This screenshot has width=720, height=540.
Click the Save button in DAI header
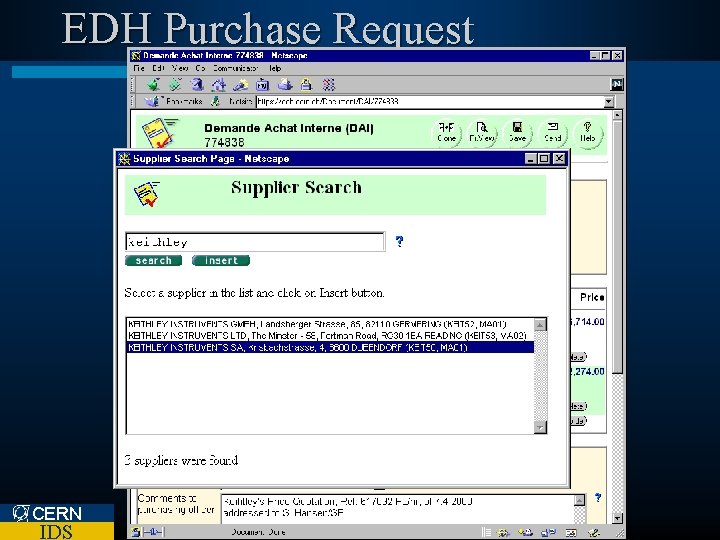click(x=517, y=132)
